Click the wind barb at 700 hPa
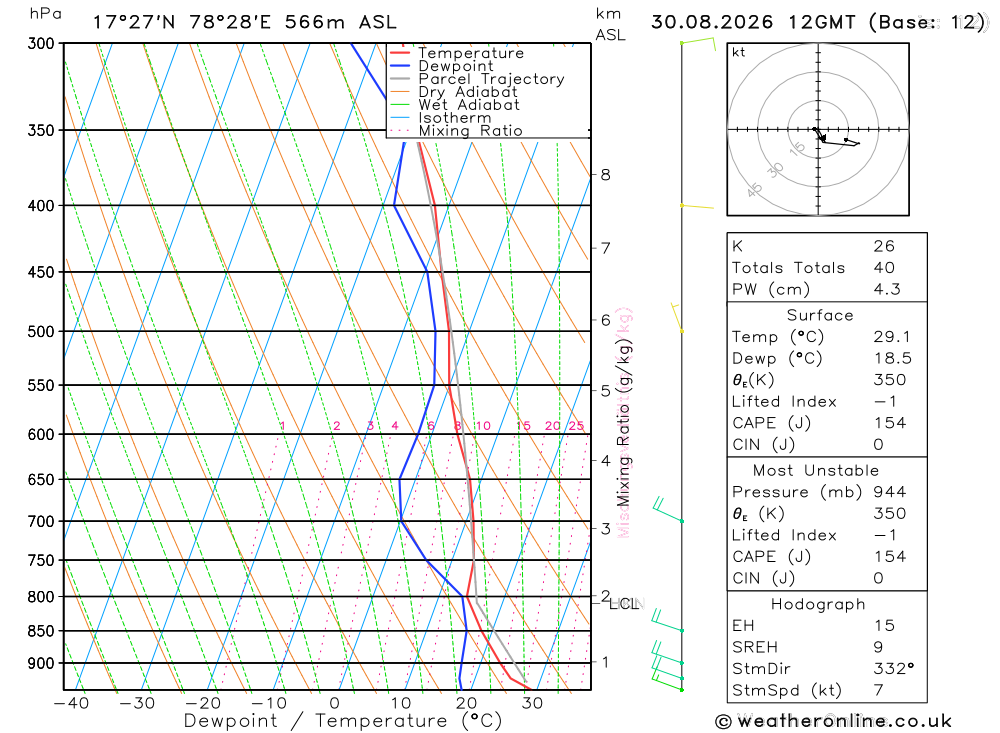The height and width of the screenshot is (733, 1000). point(668,510)
